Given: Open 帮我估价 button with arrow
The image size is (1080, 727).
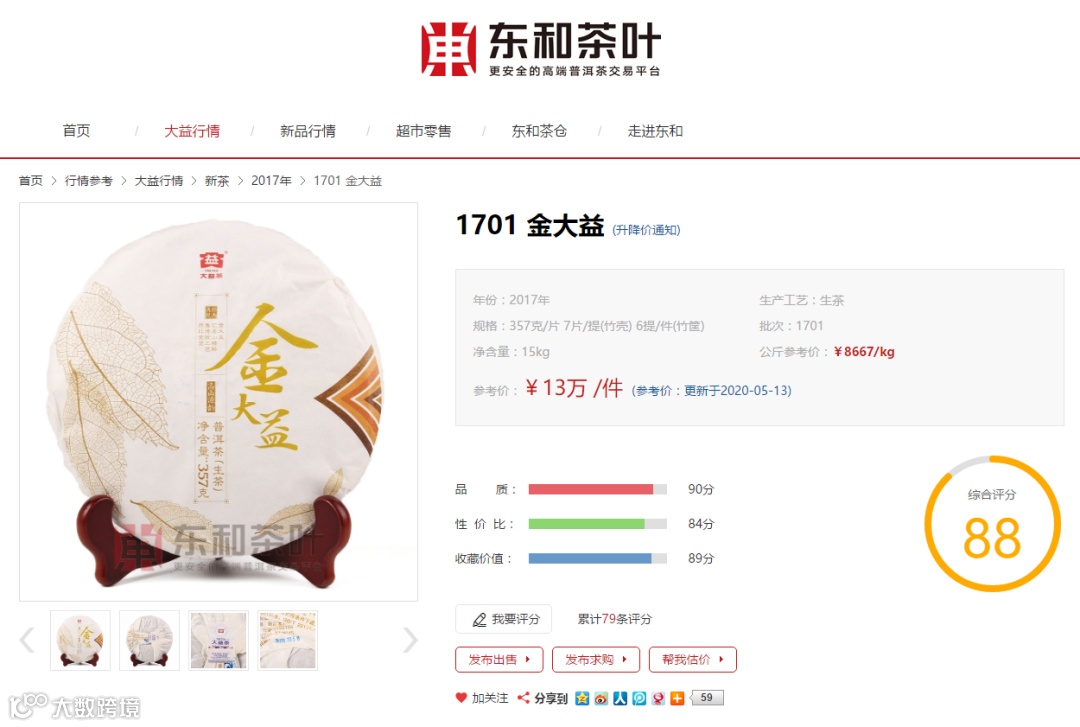Looking at the screenshot, I should point(693,659).
